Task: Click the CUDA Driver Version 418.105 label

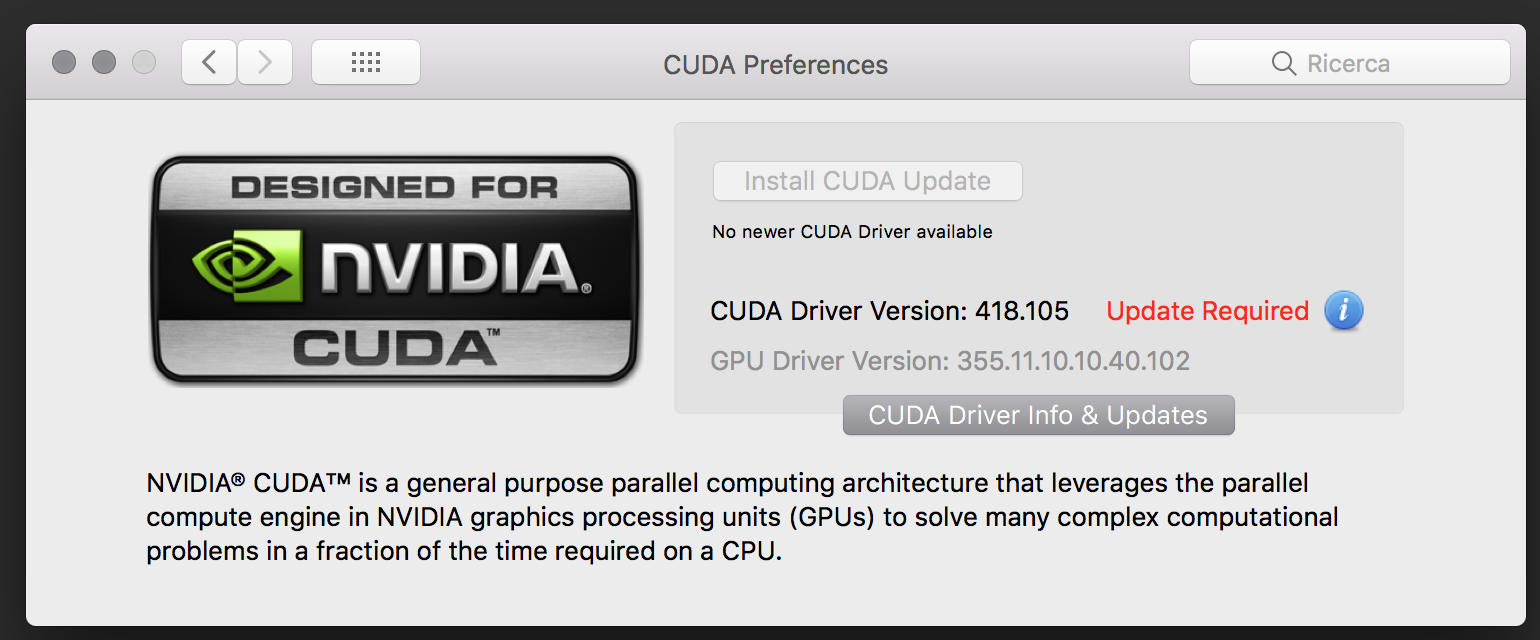Action: point(889,311)
